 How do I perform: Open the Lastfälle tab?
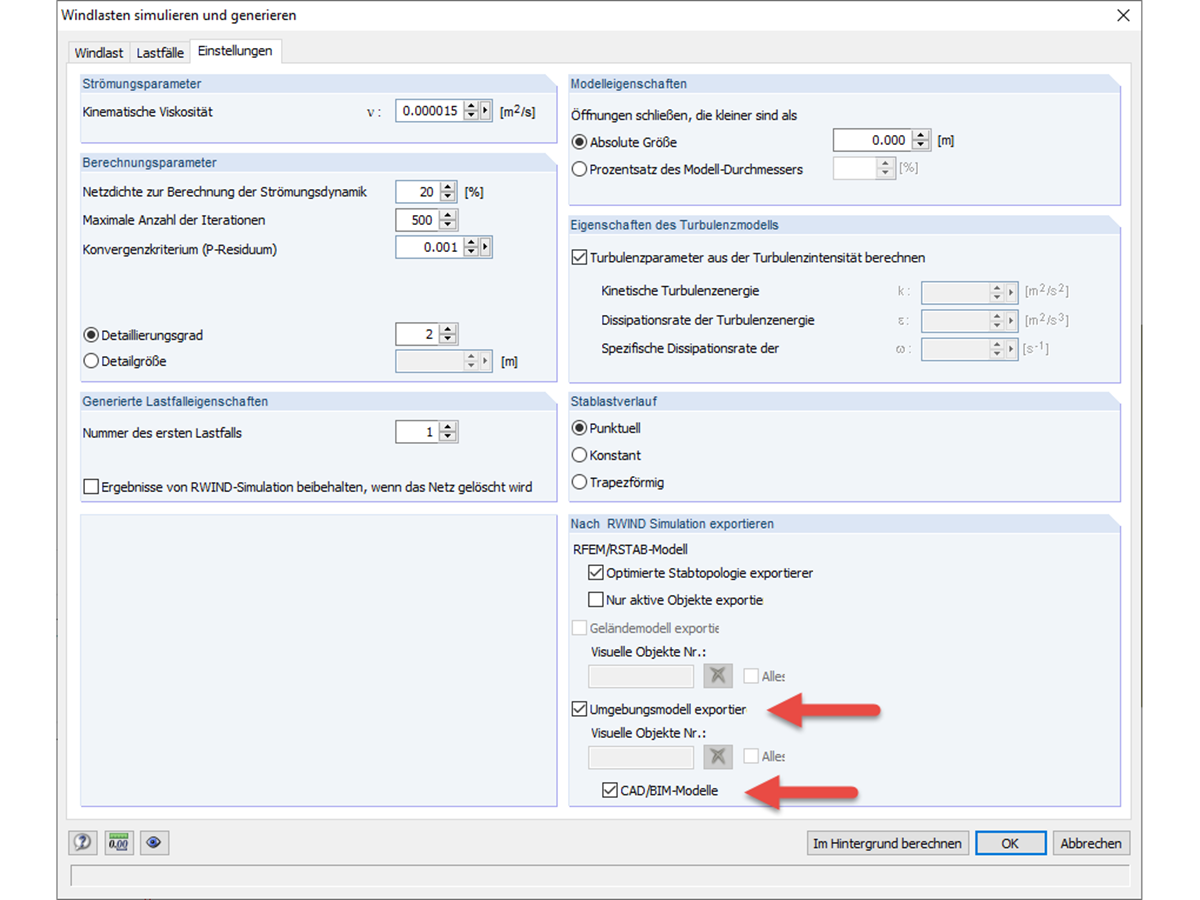159,51
